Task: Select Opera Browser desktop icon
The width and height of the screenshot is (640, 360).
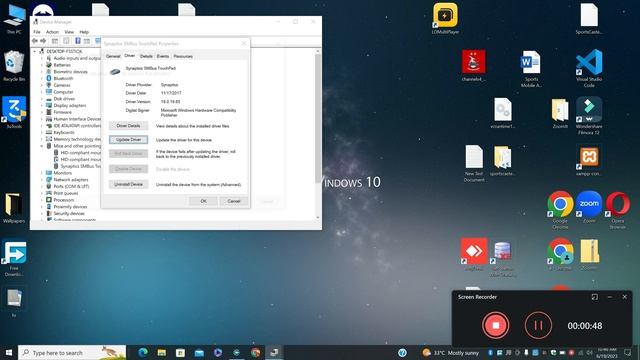Action: (x=618, y=210)
